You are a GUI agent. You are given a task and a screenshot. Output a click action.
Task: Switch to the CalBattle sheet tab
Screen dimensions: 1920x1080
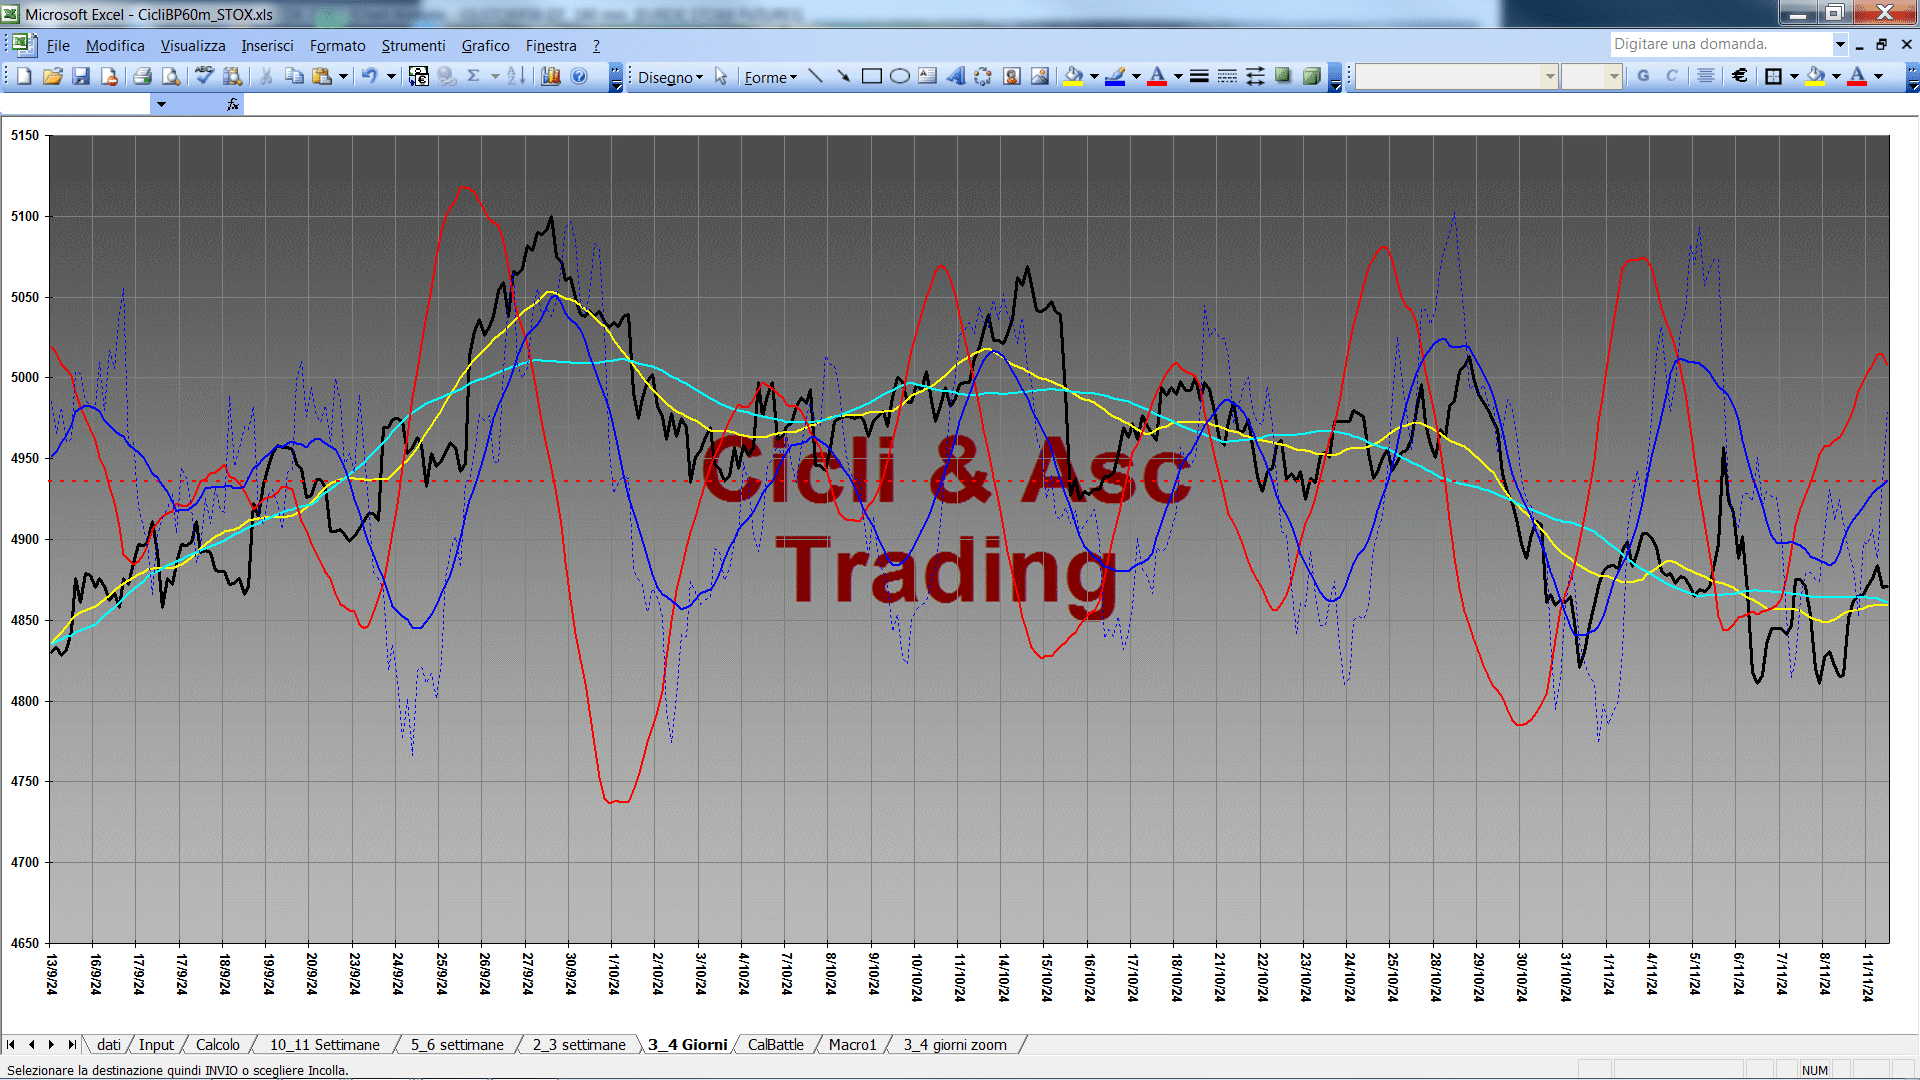[x=775, y=1045]
